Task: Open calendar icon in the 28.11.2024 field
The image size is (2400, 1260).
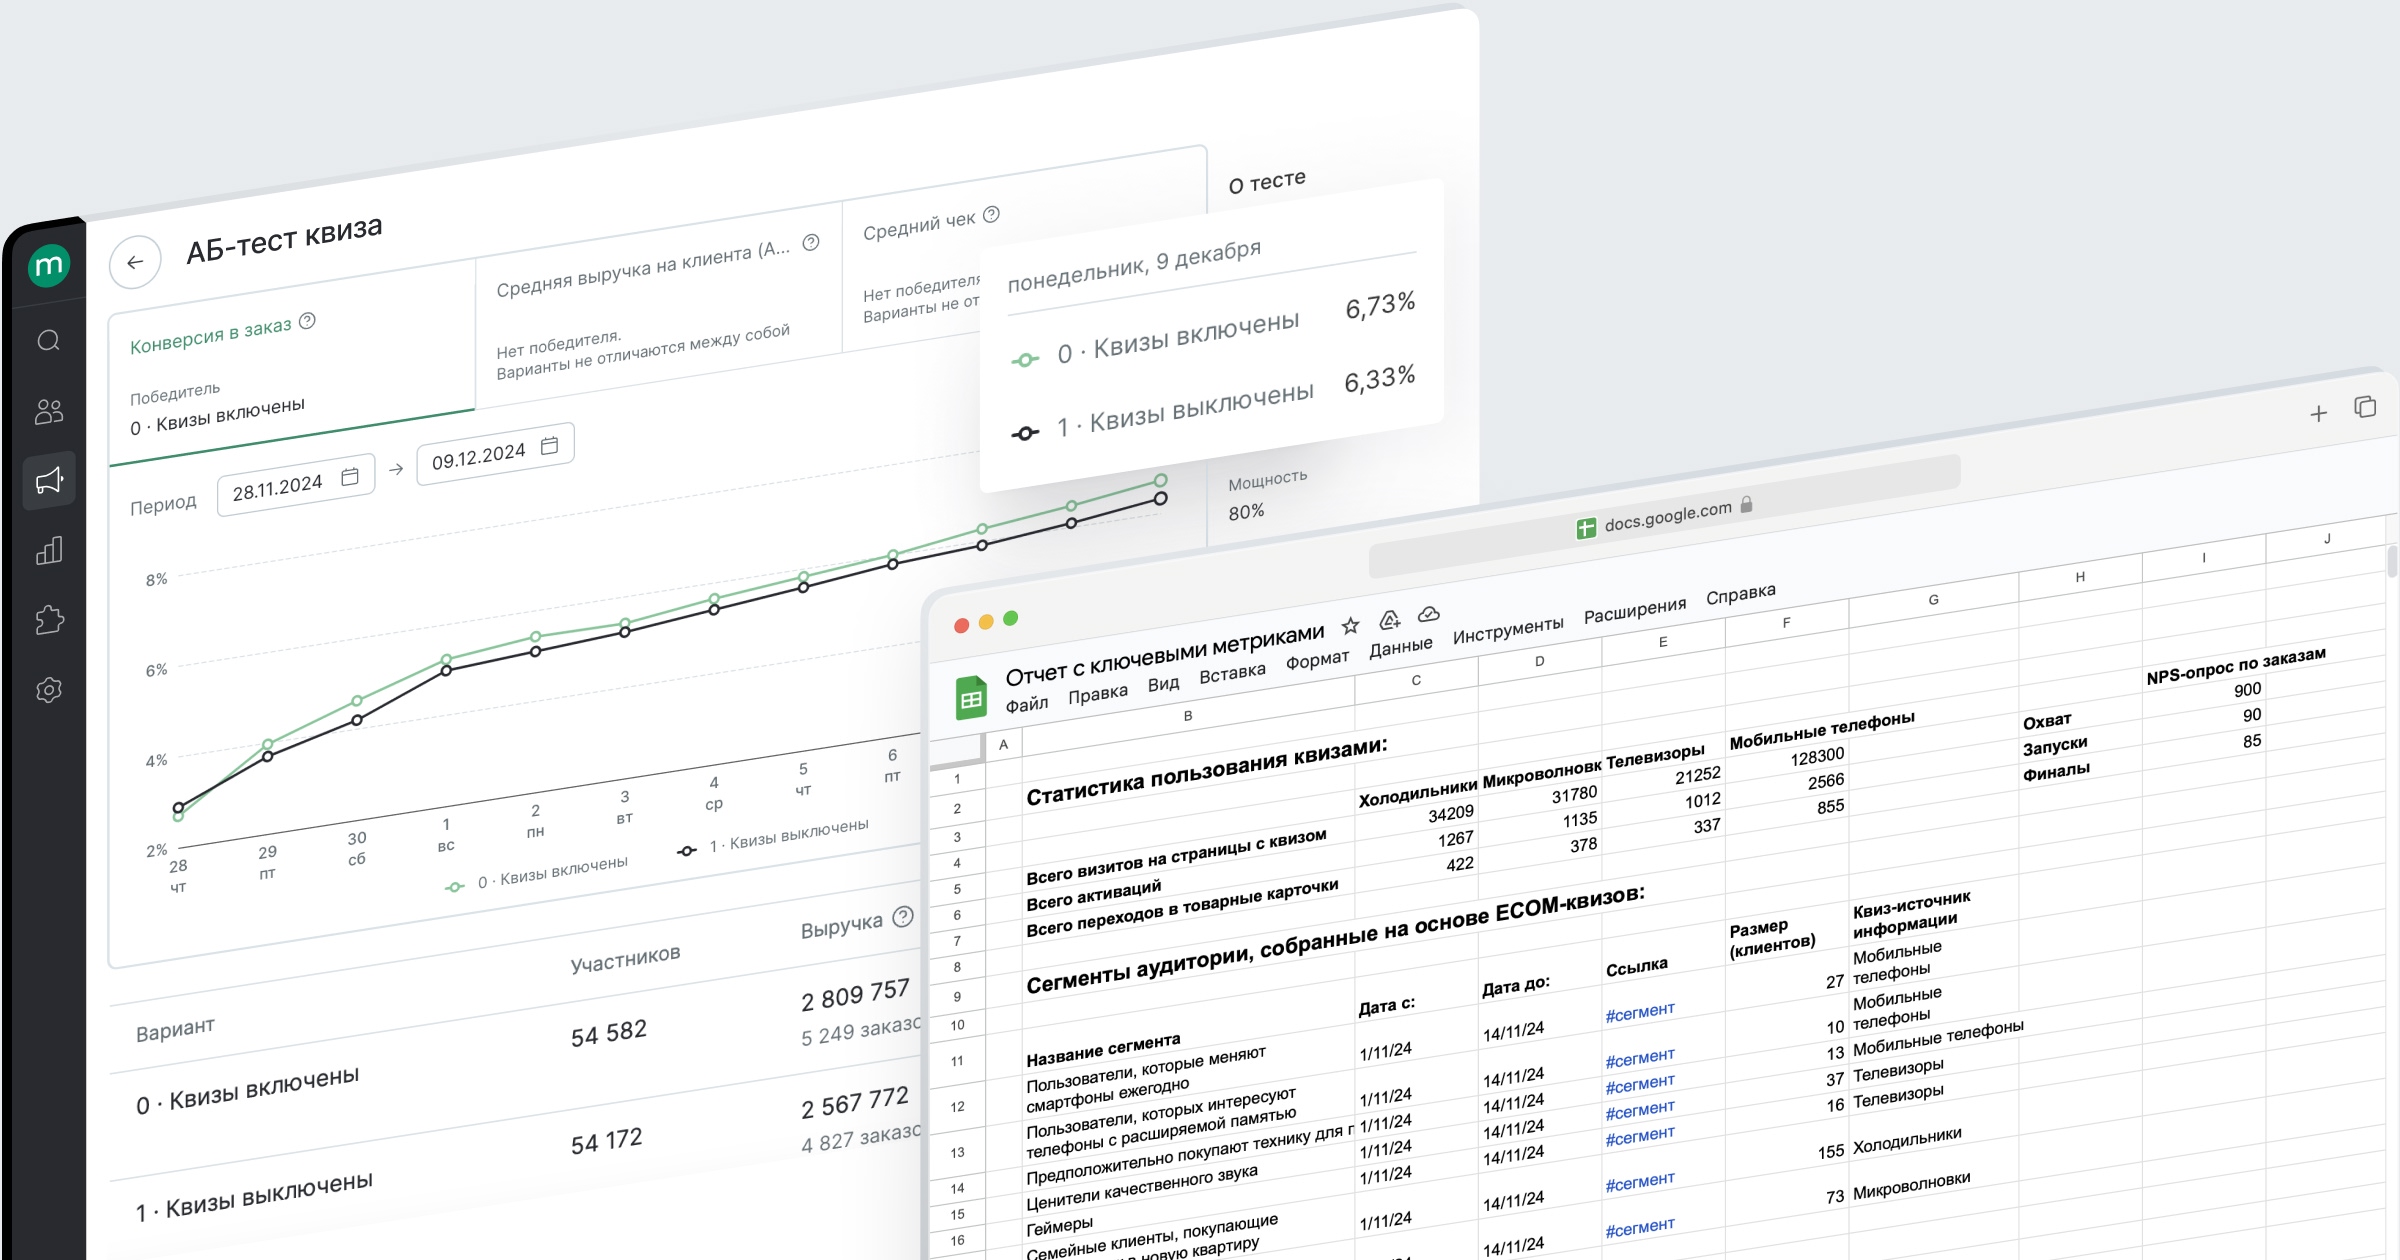Action: pyautogui.click(x=350, y=476)
